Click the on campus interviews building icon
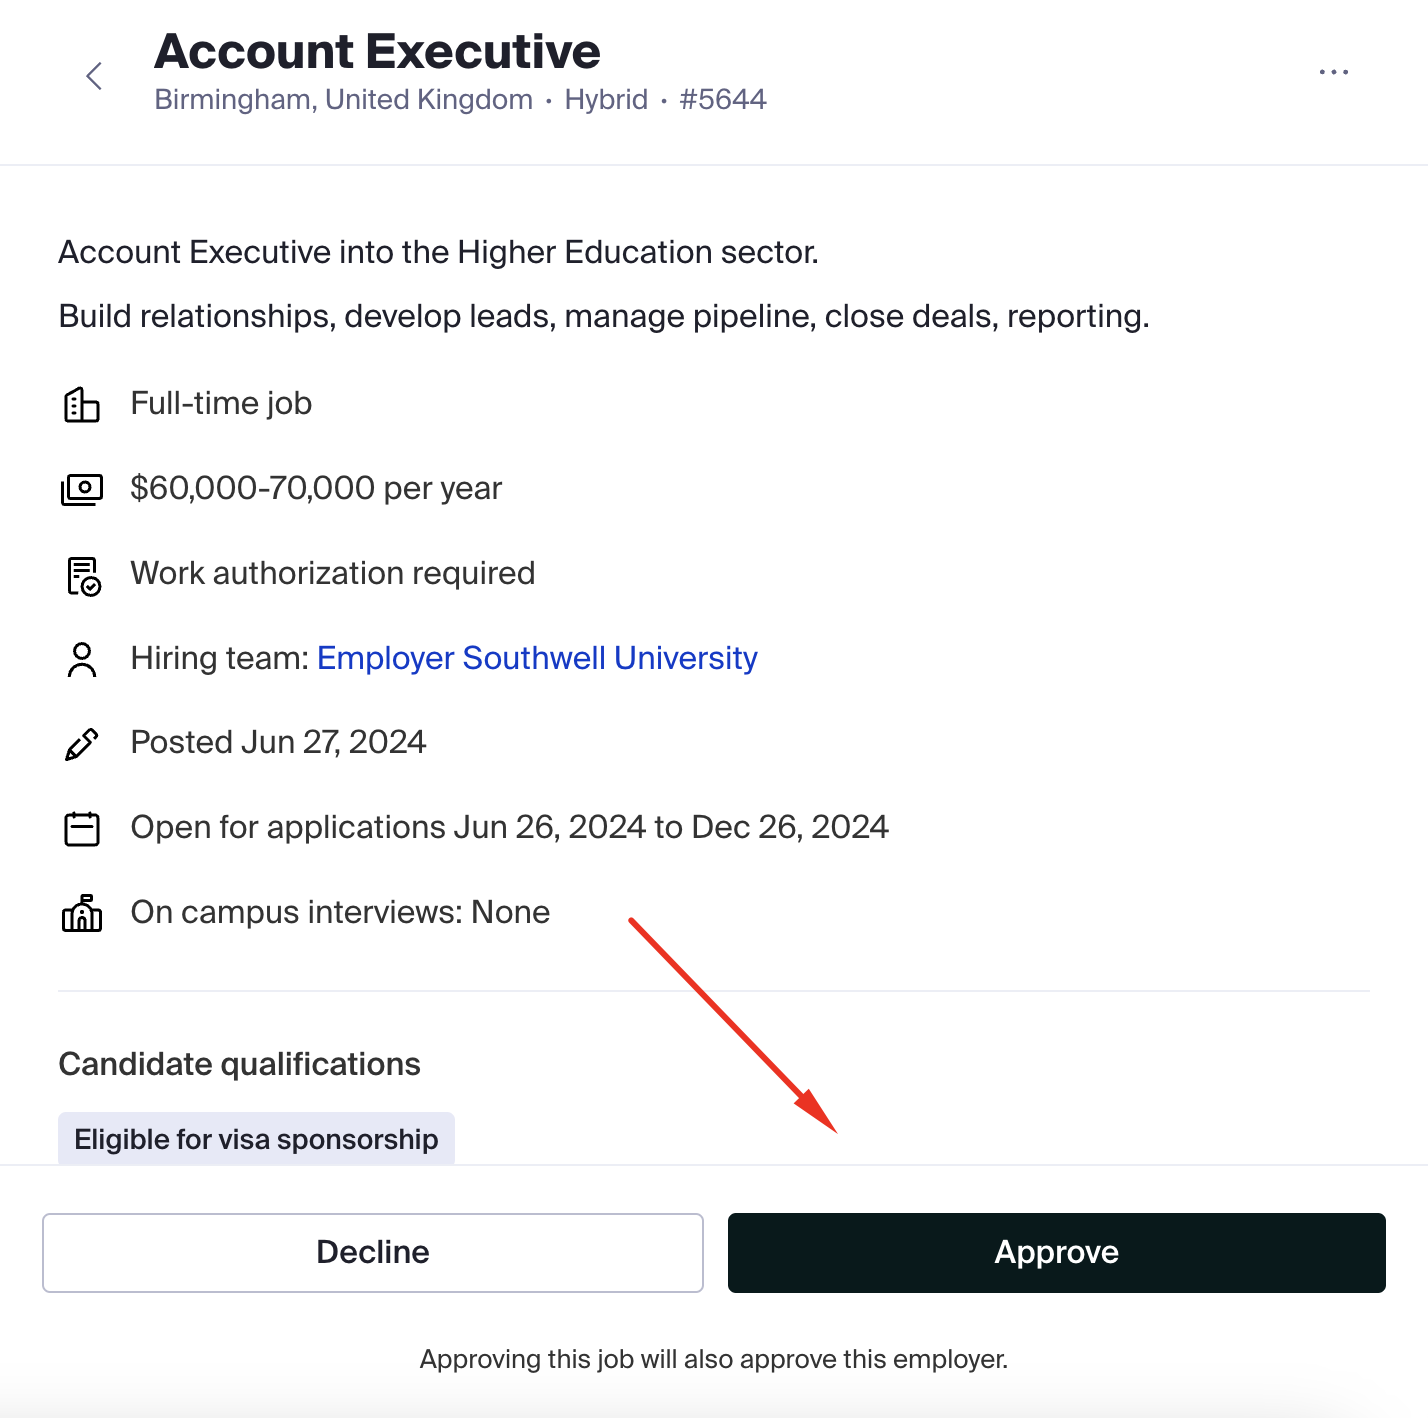The height and width of the screenshot is (1418, 1428). (x=82, y=913)
